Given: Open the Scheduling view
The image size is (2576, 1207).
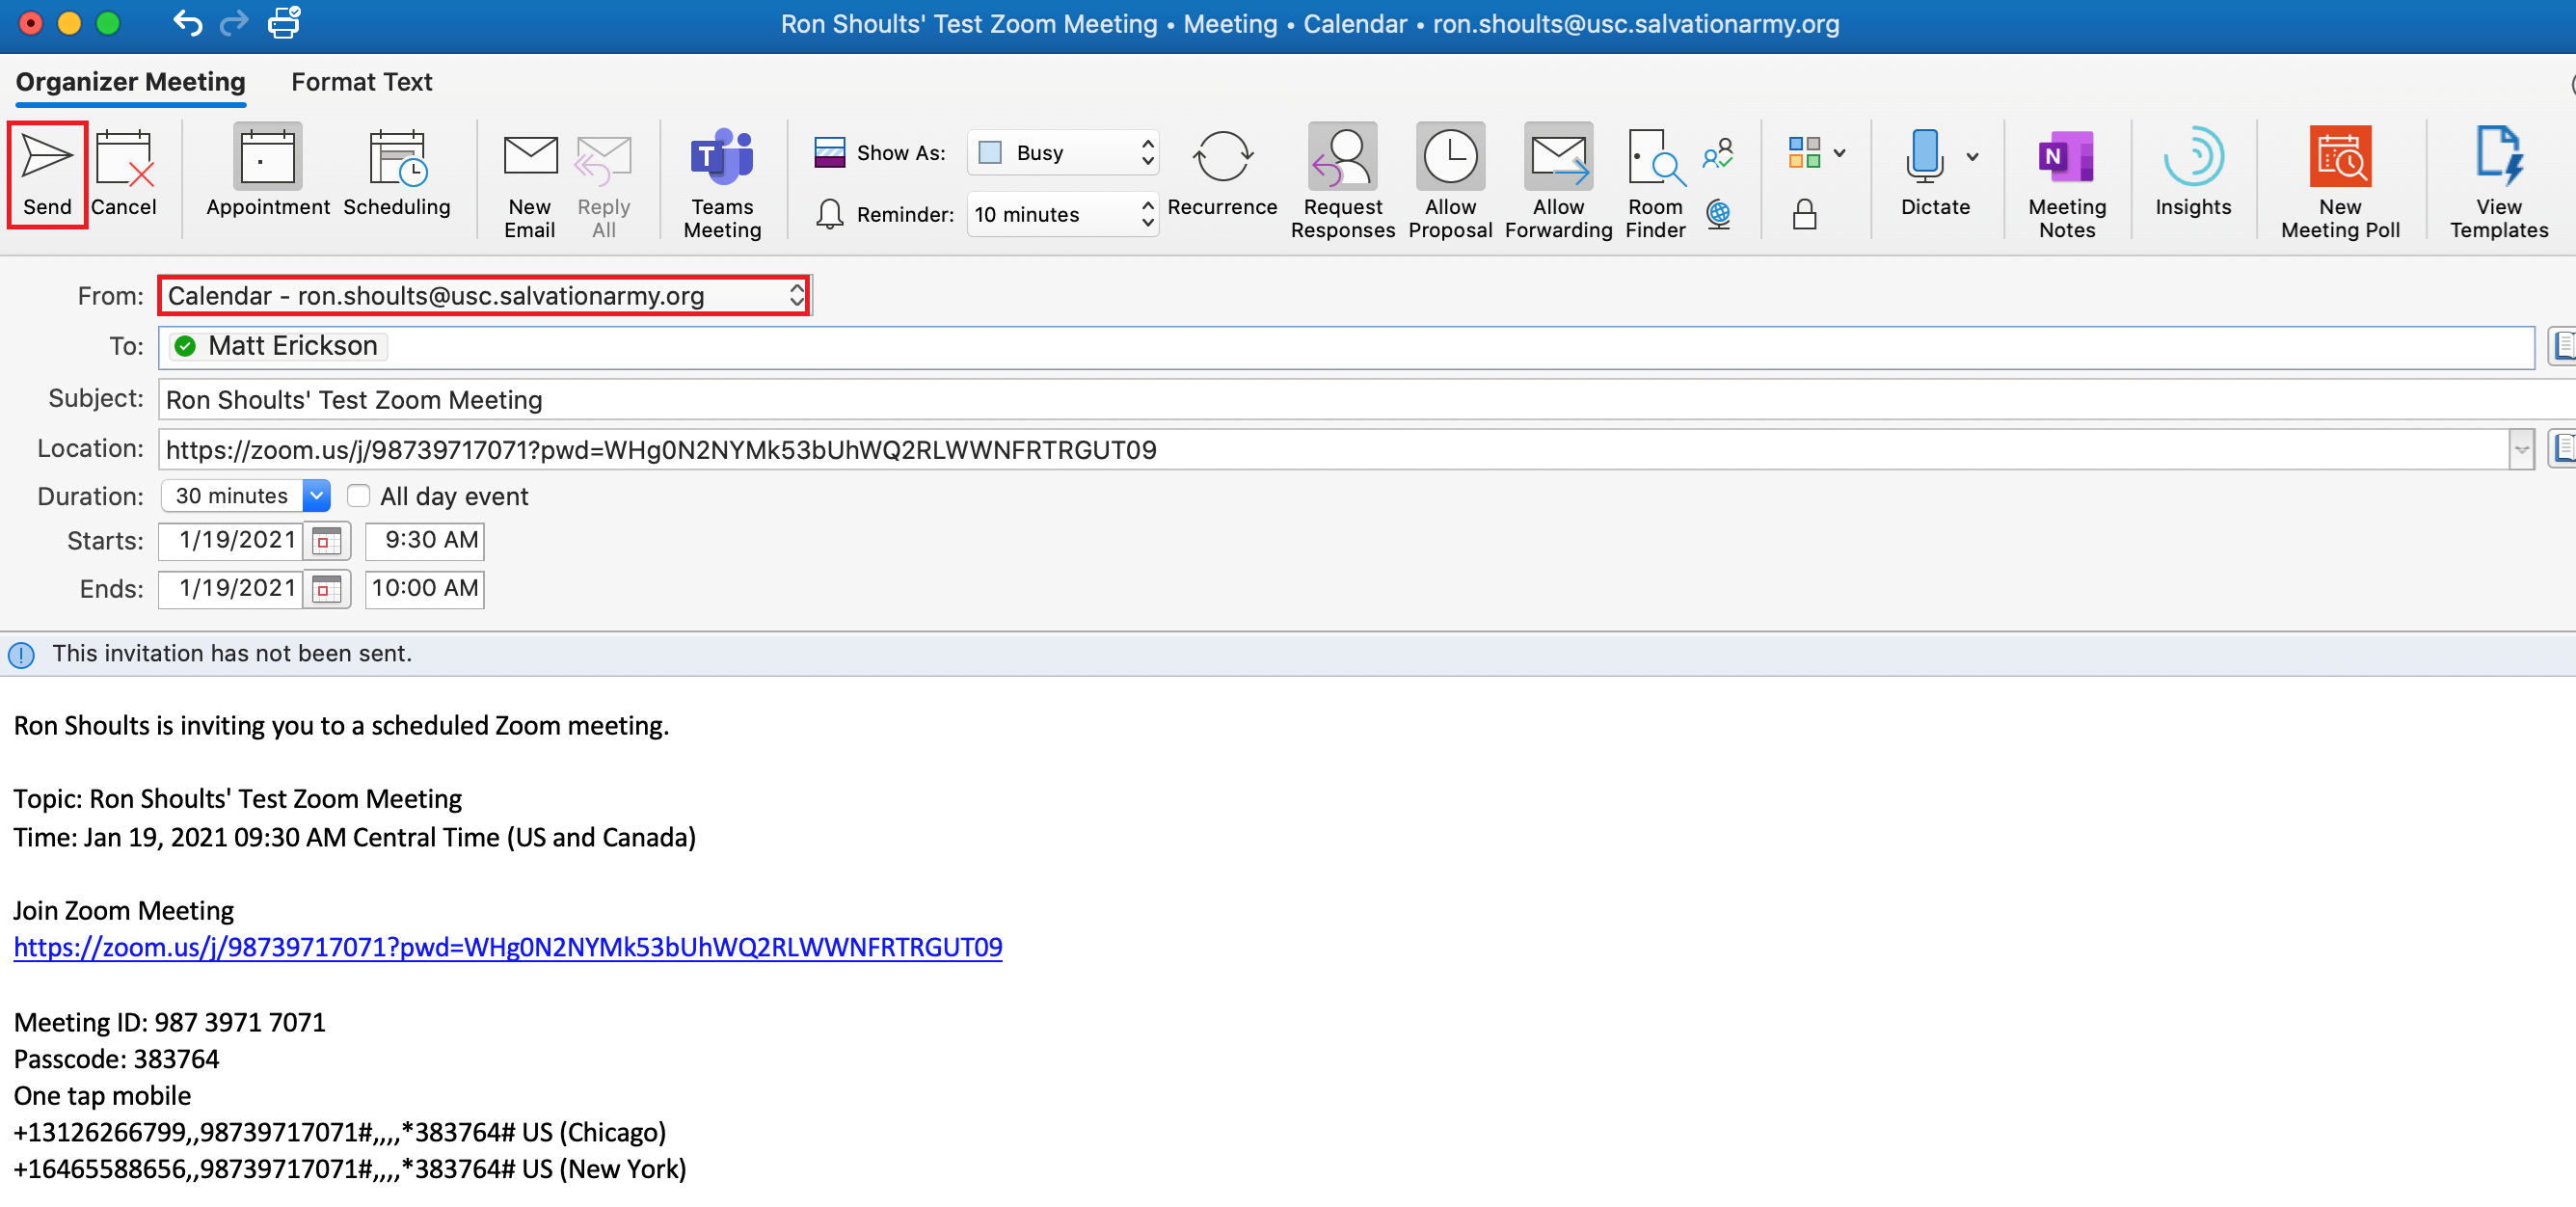Looking at the screenshot, I should (397, 159).
